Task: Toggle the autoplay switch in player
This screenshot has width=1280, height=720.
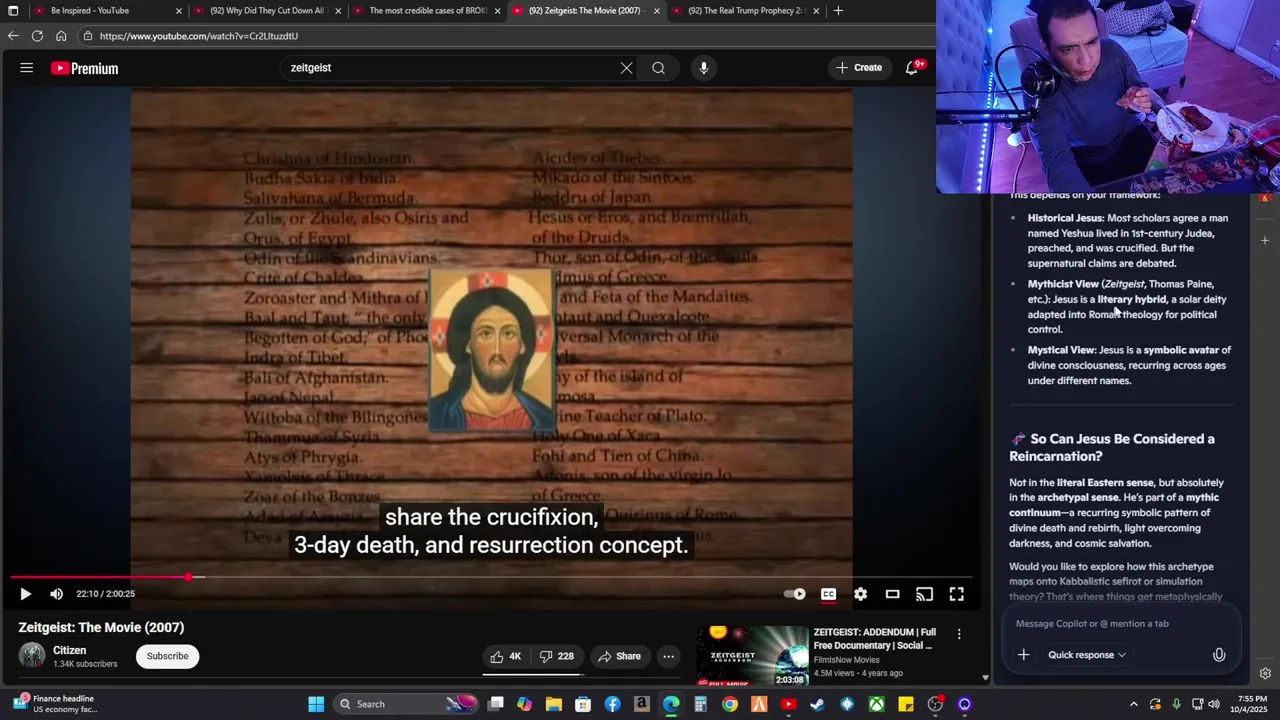Action: click(x=794, y=594)
